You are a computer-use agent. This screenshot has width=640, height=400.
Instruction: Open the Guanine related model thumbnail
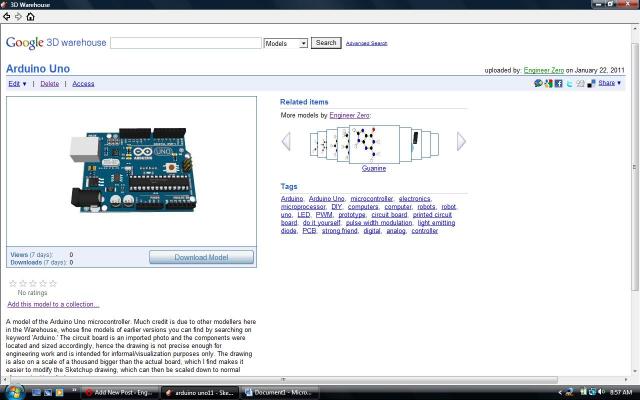[374, 142]
